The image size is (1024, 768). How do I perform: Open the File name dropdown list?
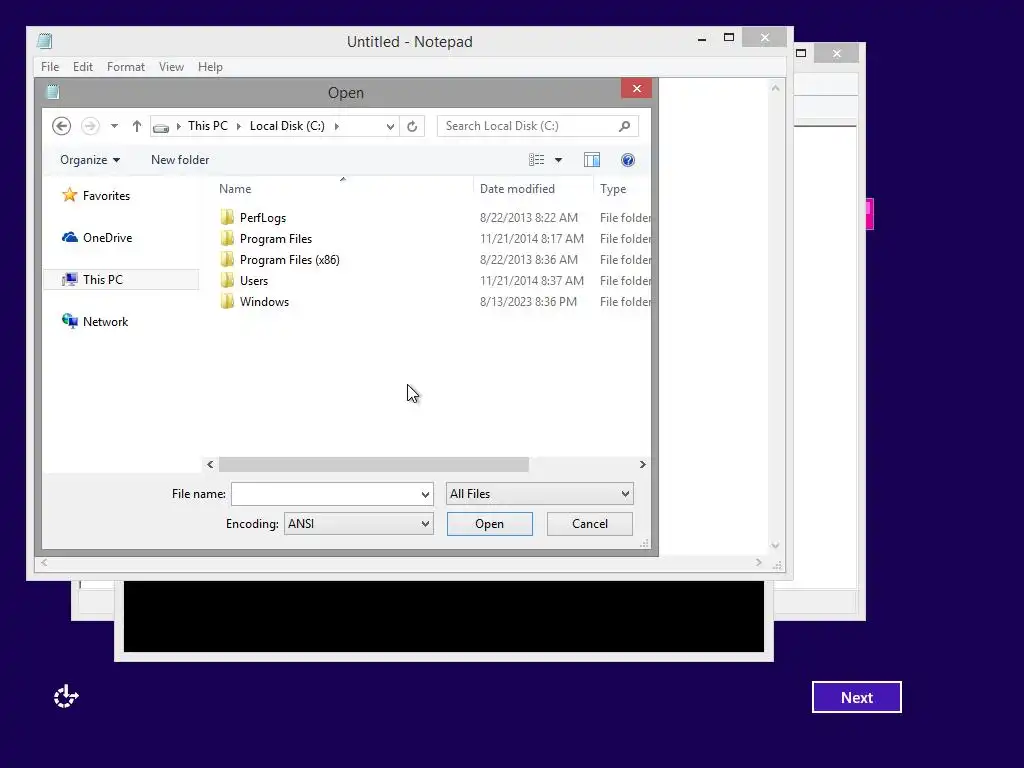[425, 494]
